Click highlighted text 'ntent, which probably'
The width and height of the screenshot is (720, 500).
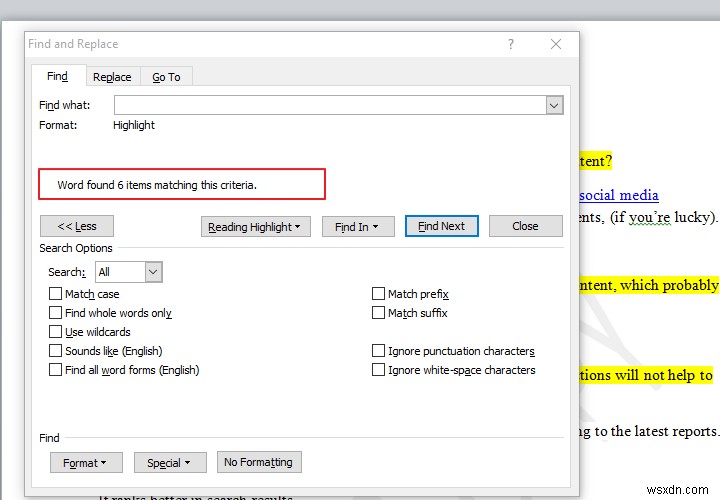tap(649, 285)
